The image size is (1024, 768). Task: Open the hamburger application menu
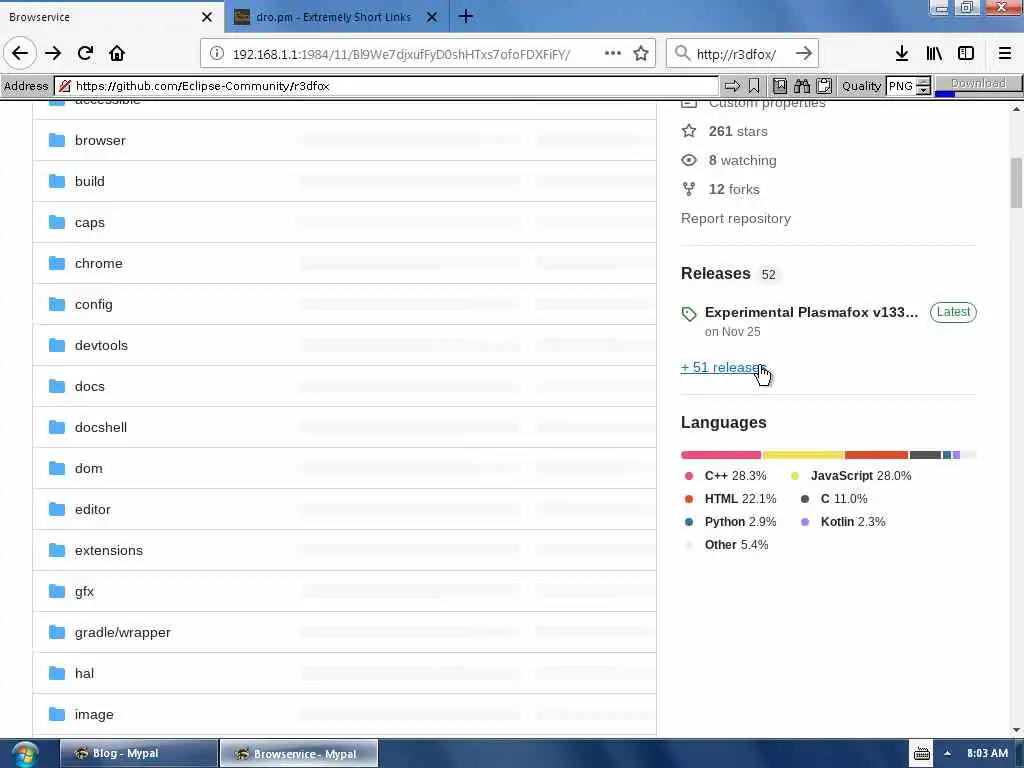click(x=1005, y=54)
